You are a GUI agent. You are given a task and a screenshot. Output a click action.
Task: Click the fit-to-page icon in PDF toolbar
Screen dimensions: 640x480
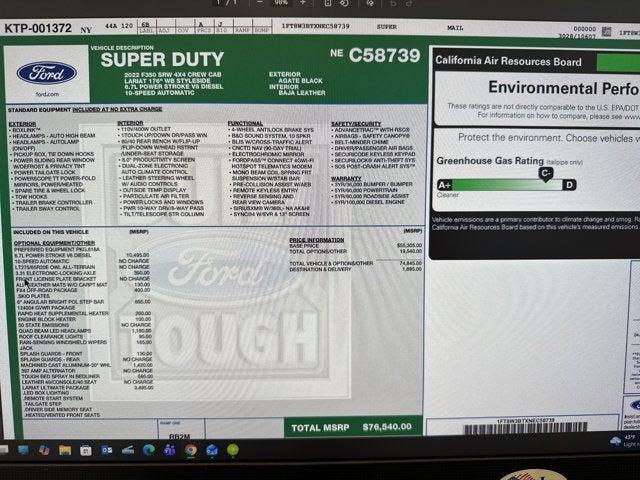328,2
